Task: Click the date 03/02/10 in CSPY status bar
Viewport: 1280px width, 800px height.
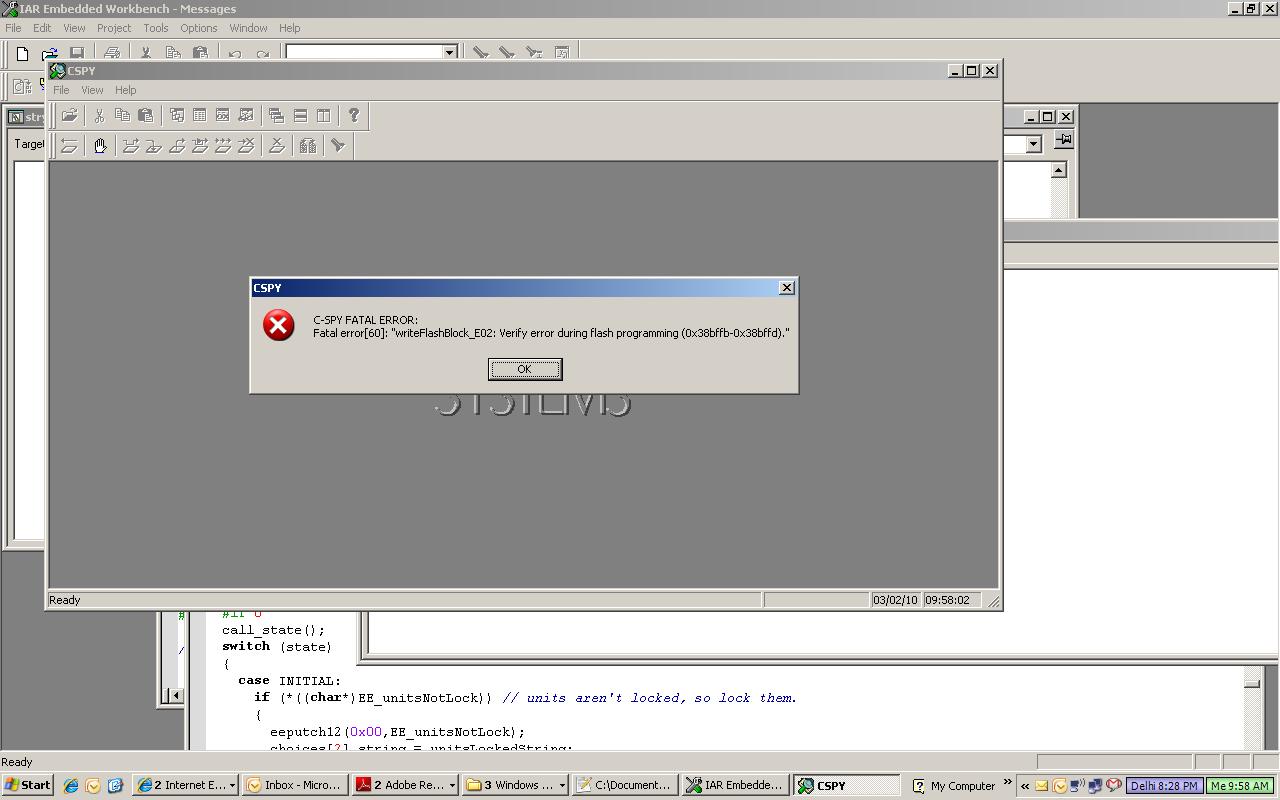Action: (x=895, y=600)
